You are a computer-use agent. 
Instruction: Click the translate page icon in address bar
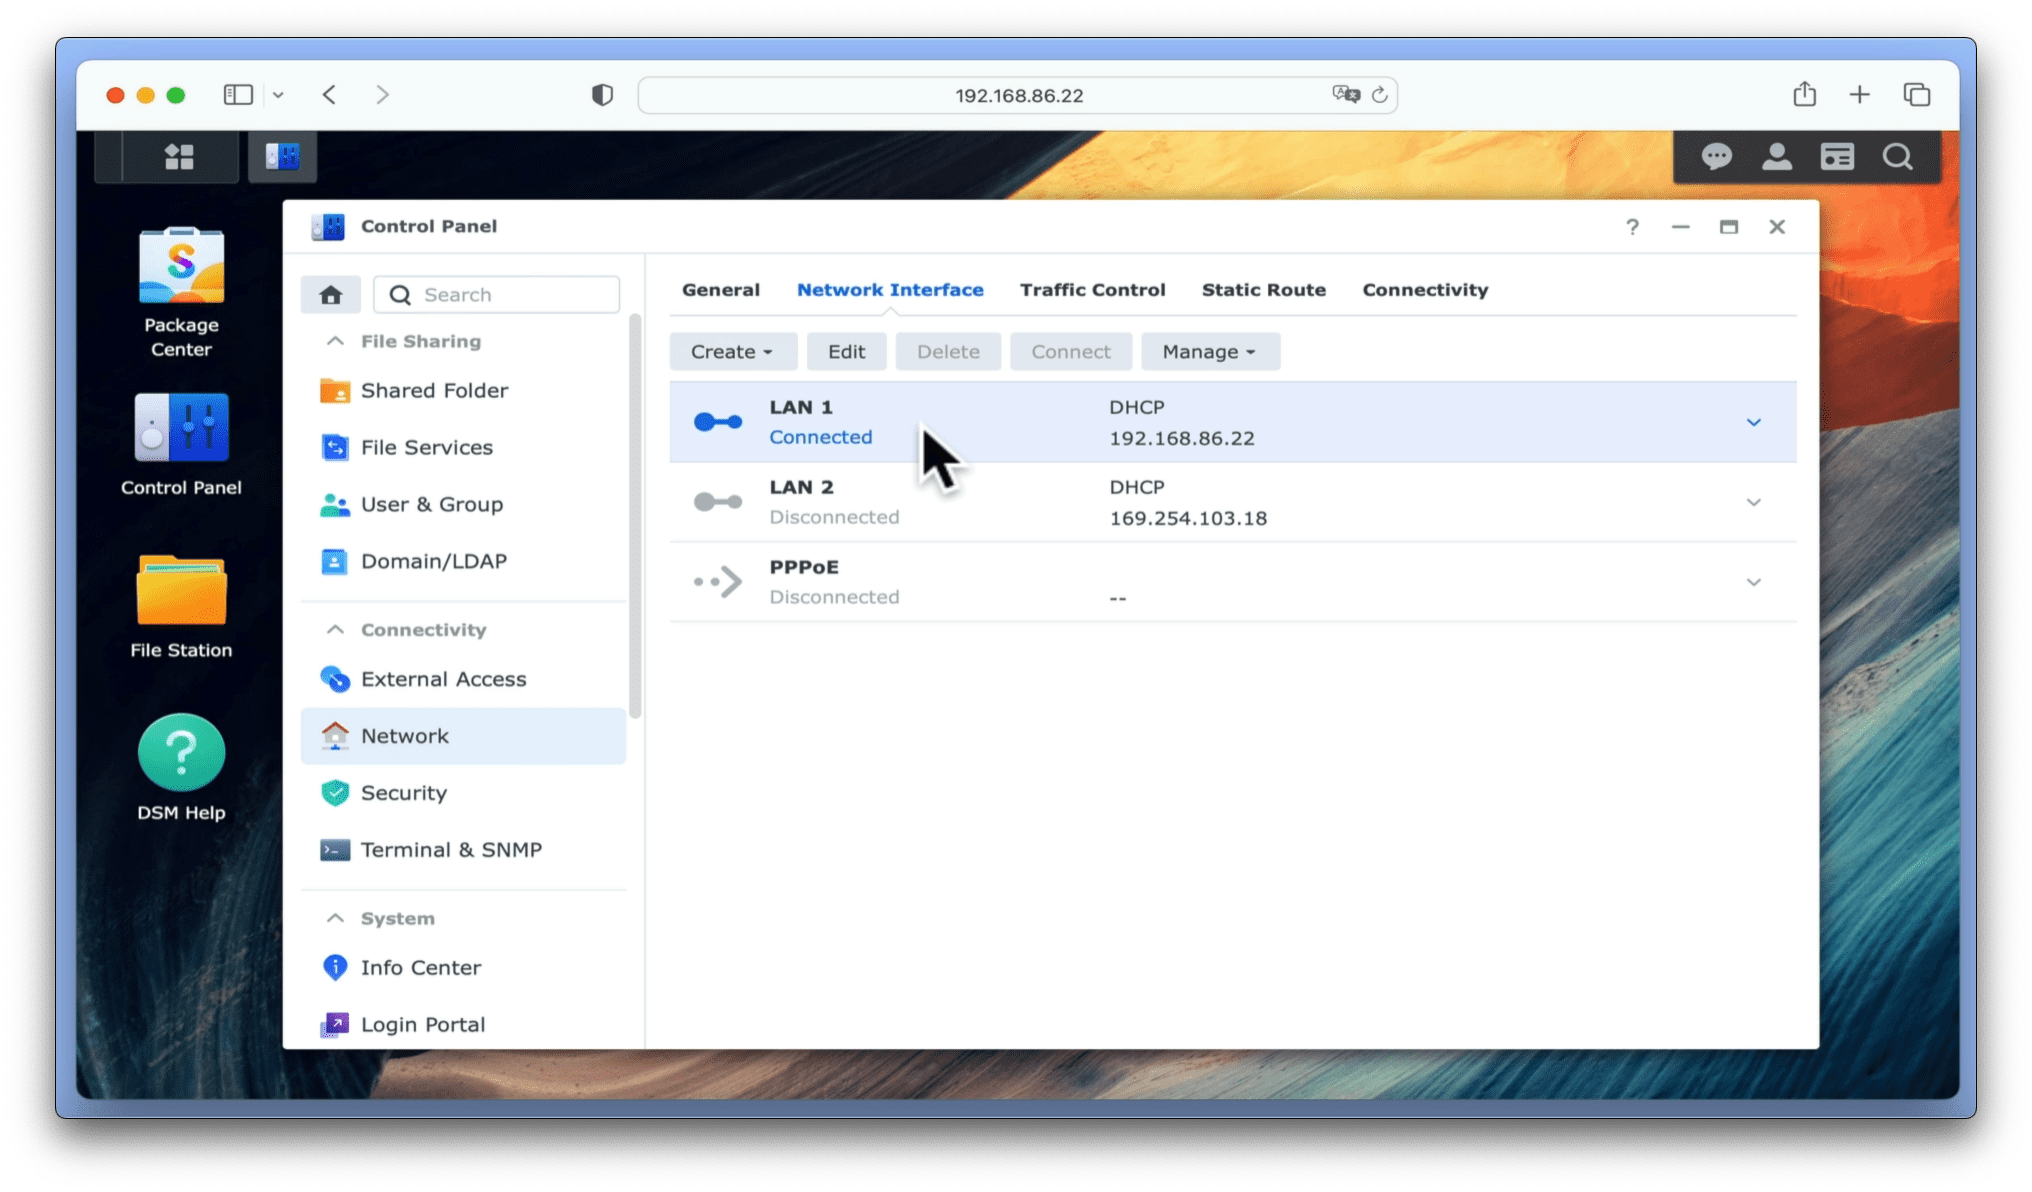1346,94
